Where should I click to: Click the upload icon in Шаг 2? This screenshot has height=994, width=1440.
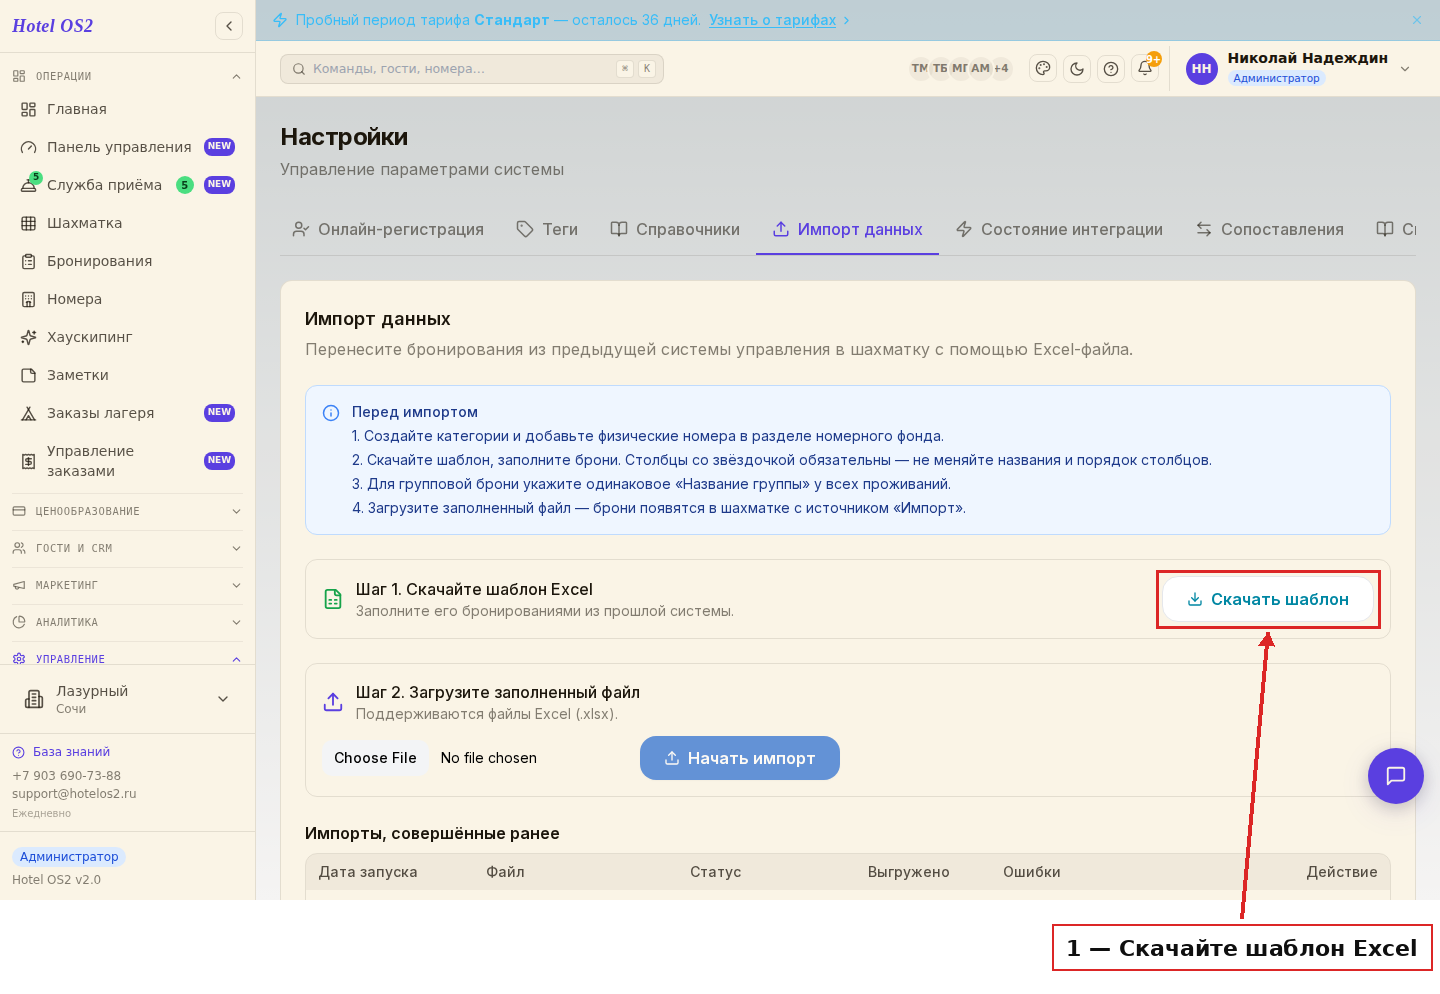point(333,702)
